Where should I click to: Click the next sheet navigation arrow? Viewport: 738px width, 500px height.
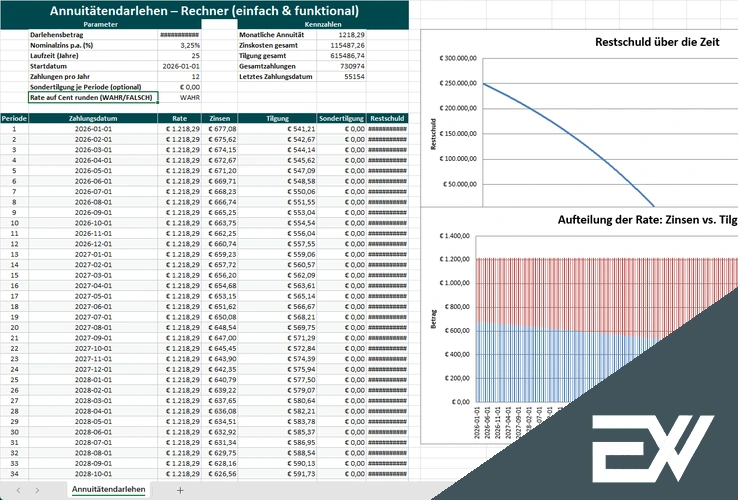37,491
